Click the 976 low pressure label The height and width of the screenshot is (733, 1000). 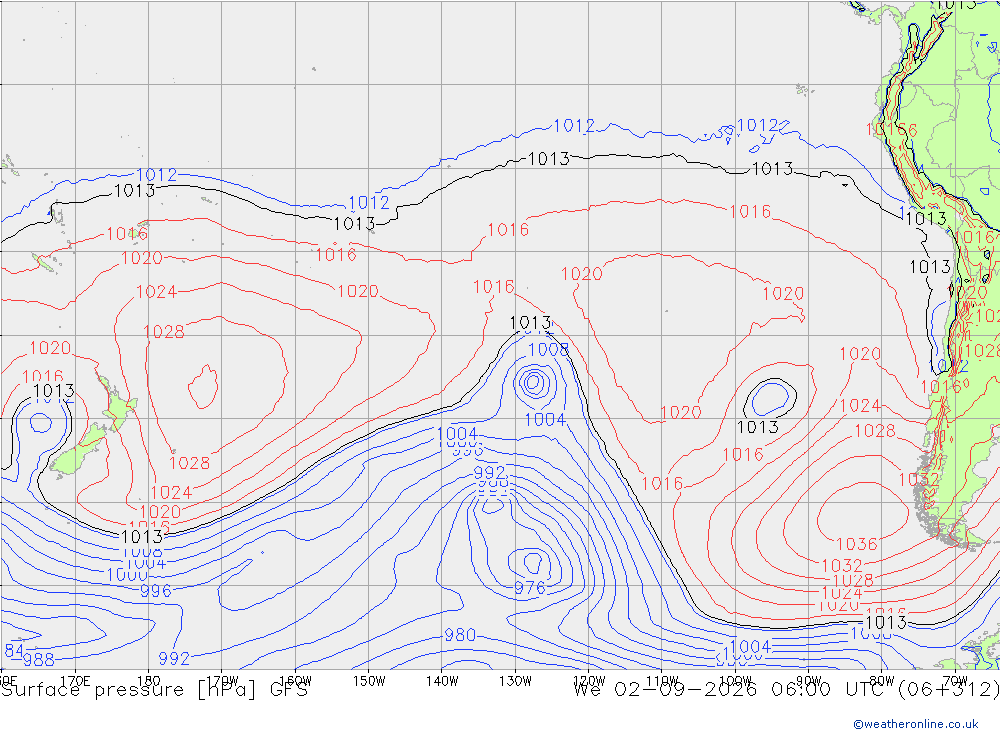530,588
